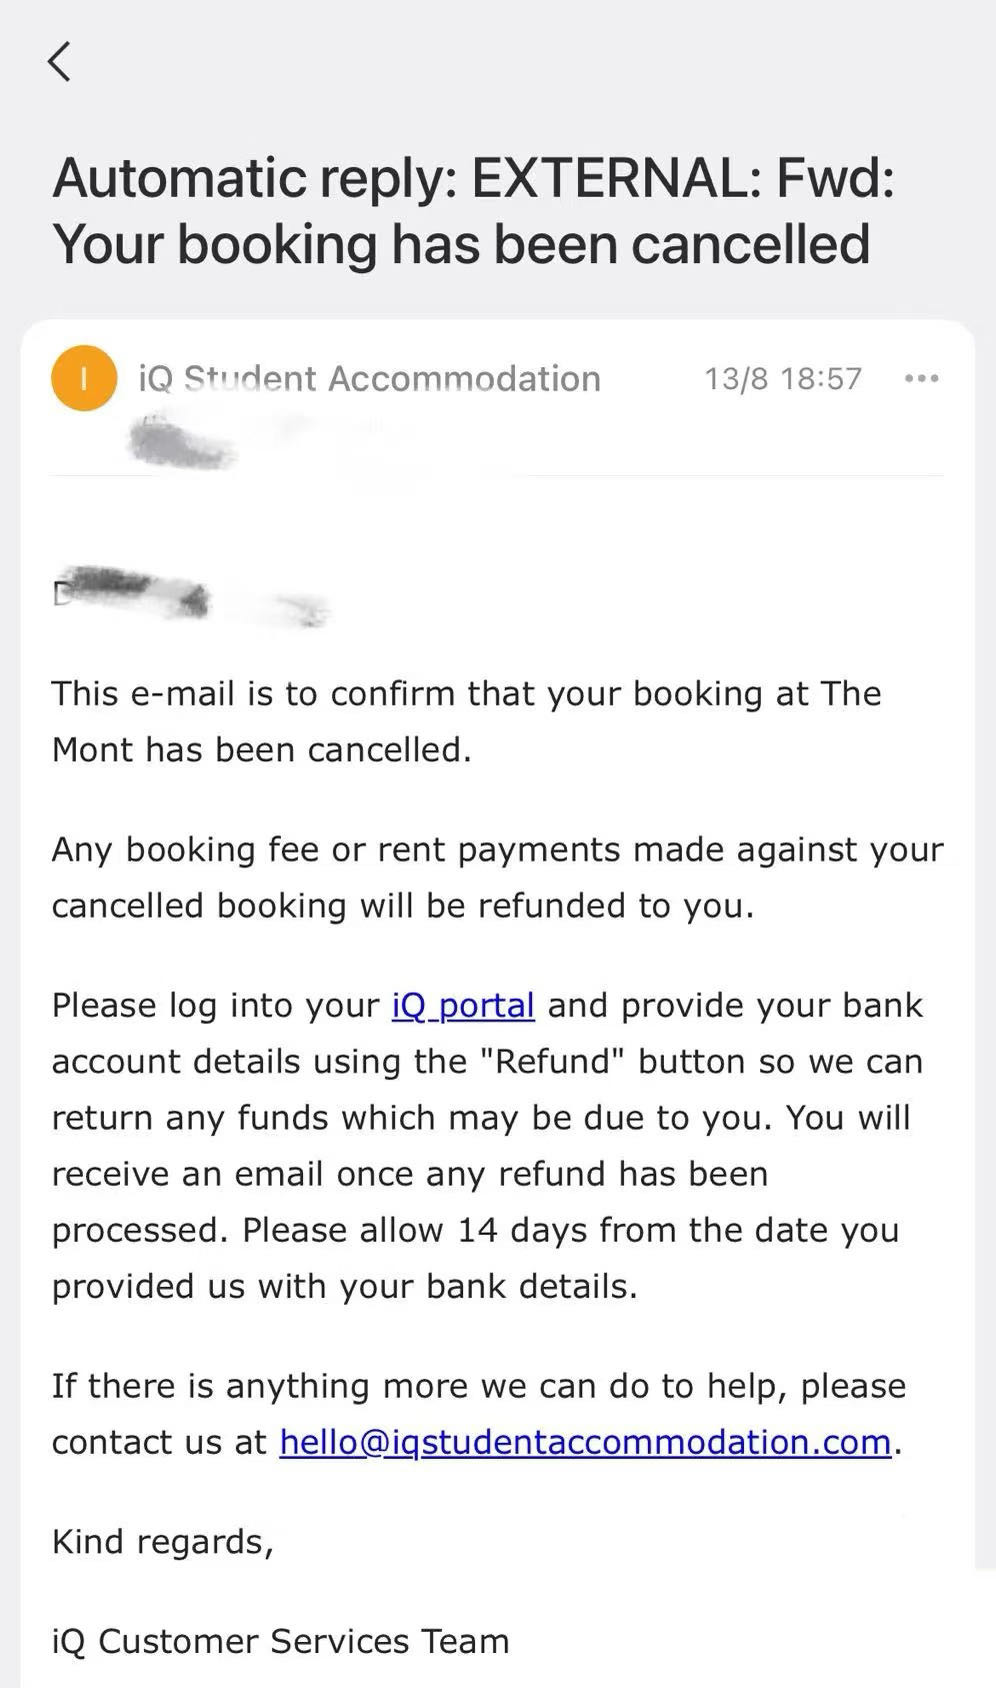Tap the iQ Customer Services Team signature
Viewport: 996px width, 1688px height.
click(x=281, y=1641)
